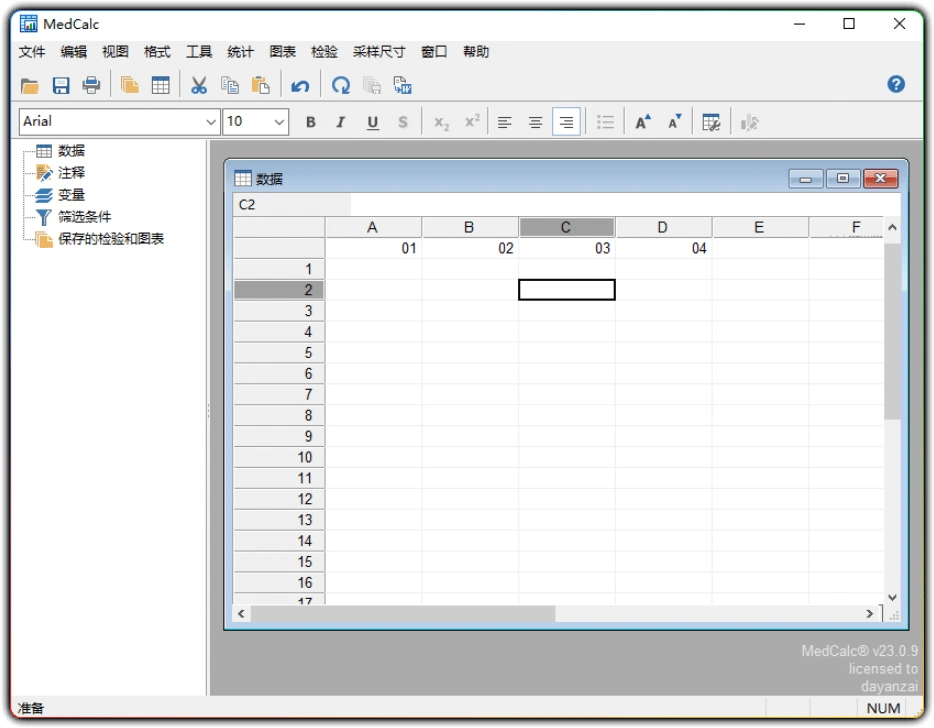
Task: Undo the last action with the arrow icon
Action: click(x=300, y=85)
